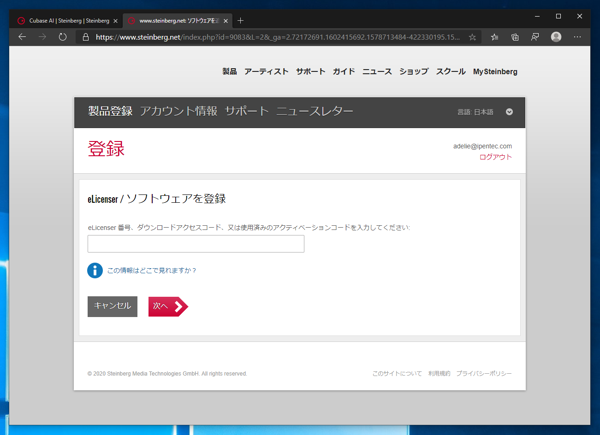600x435 pixels.
Task: Select 製品登録 tab in dark bar
Action: pyautogui.click(x=110, y=111)
